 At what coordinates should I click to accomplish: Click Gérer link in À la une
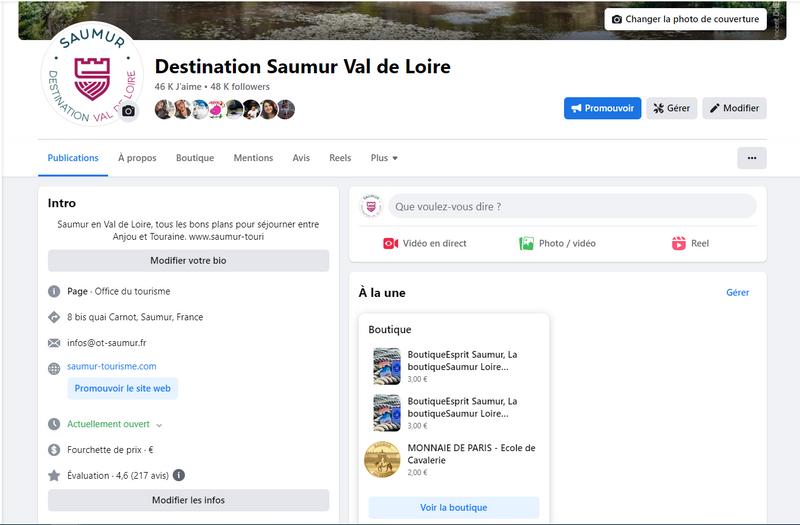point(737,293)
